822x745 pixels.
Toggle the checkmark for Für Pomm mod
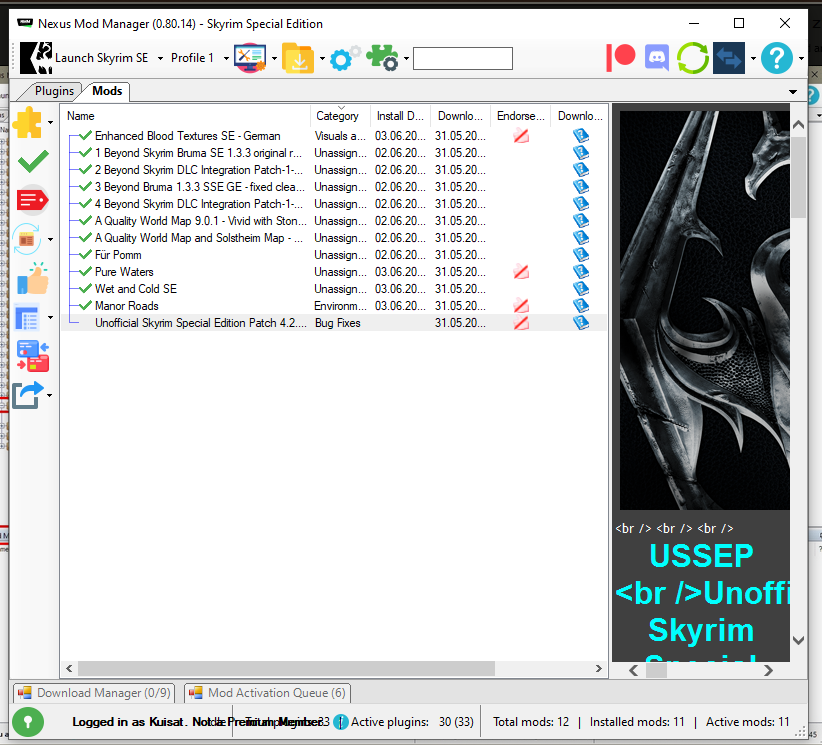(85, 255)
